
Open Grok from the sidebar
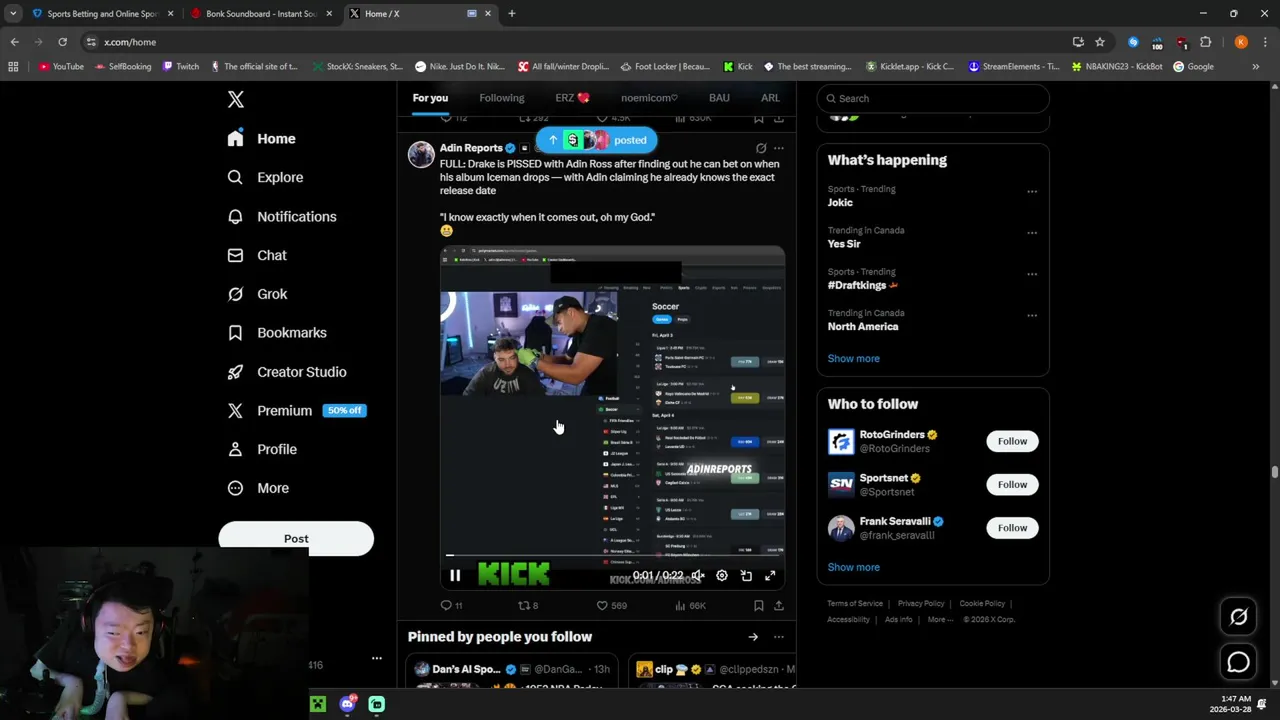pos(258,294)
